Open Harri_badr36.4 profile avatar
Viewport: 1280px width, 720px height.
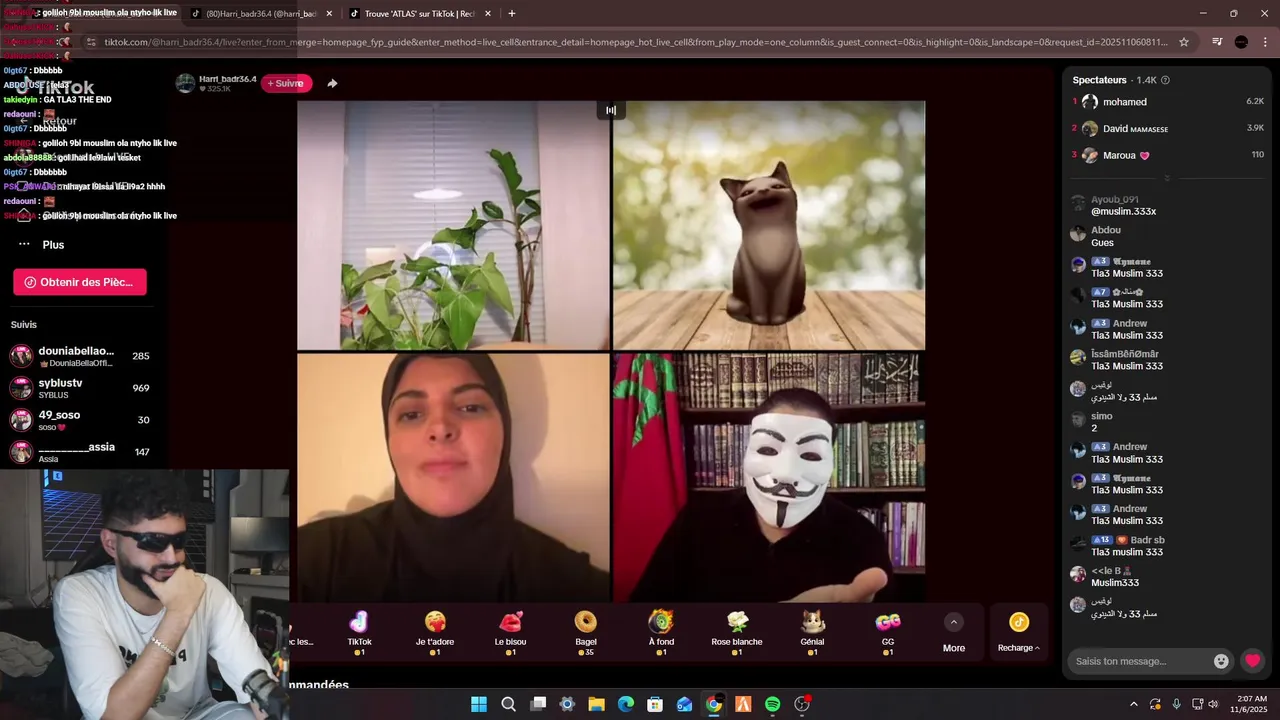click(185, 83)
